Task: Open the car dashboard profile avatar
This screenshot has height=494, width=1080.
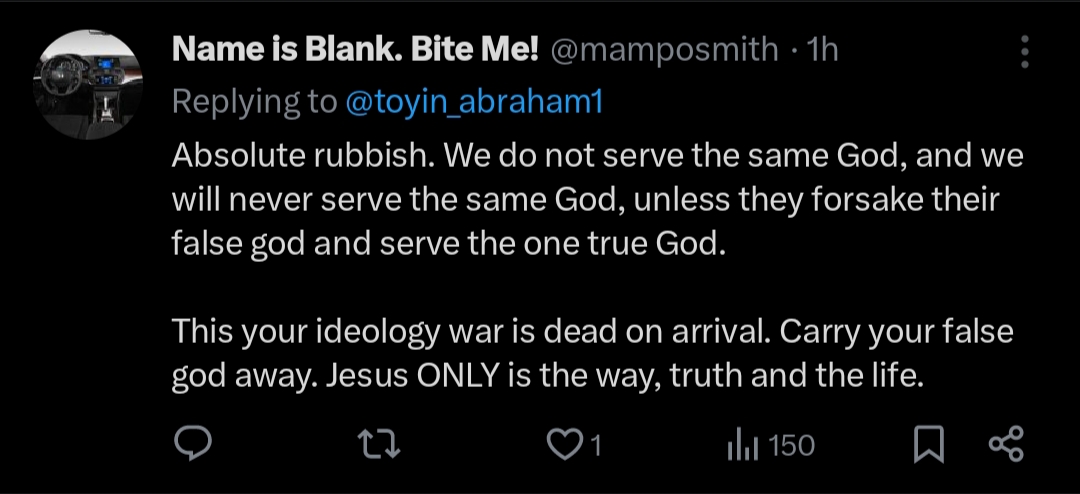Action: coord(88,86)
